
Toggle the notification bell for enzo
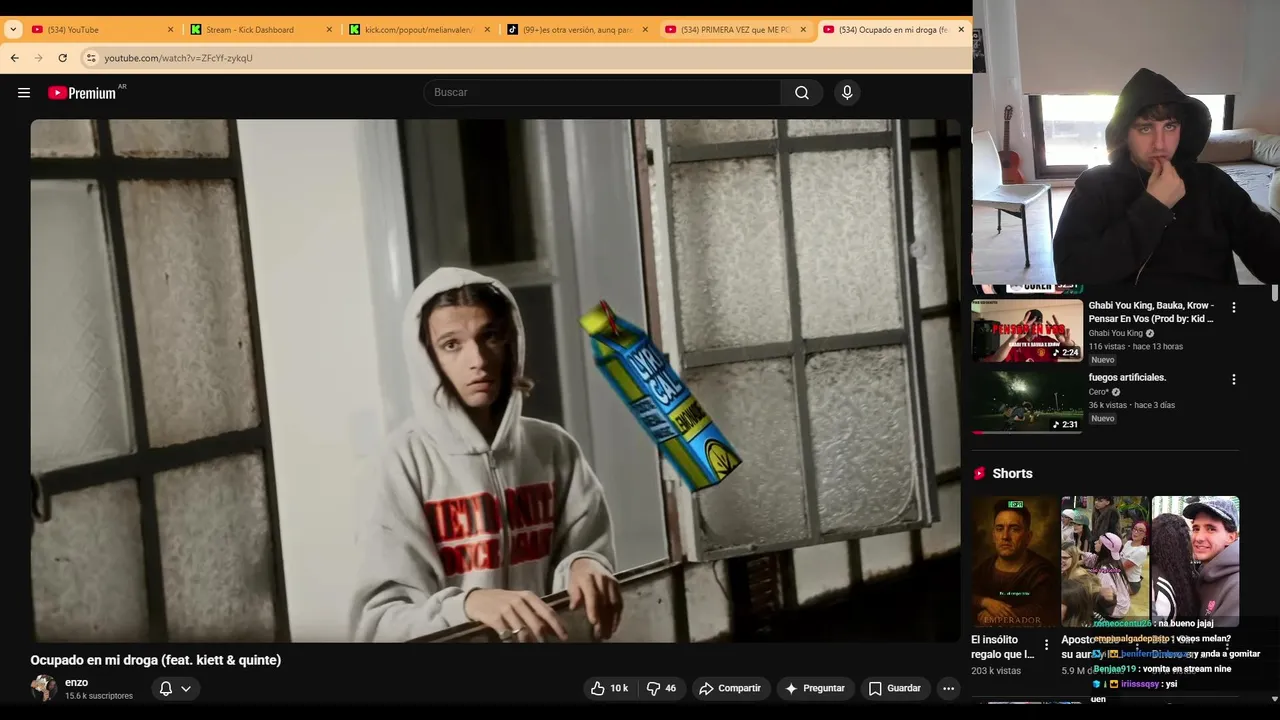[166, 688]
